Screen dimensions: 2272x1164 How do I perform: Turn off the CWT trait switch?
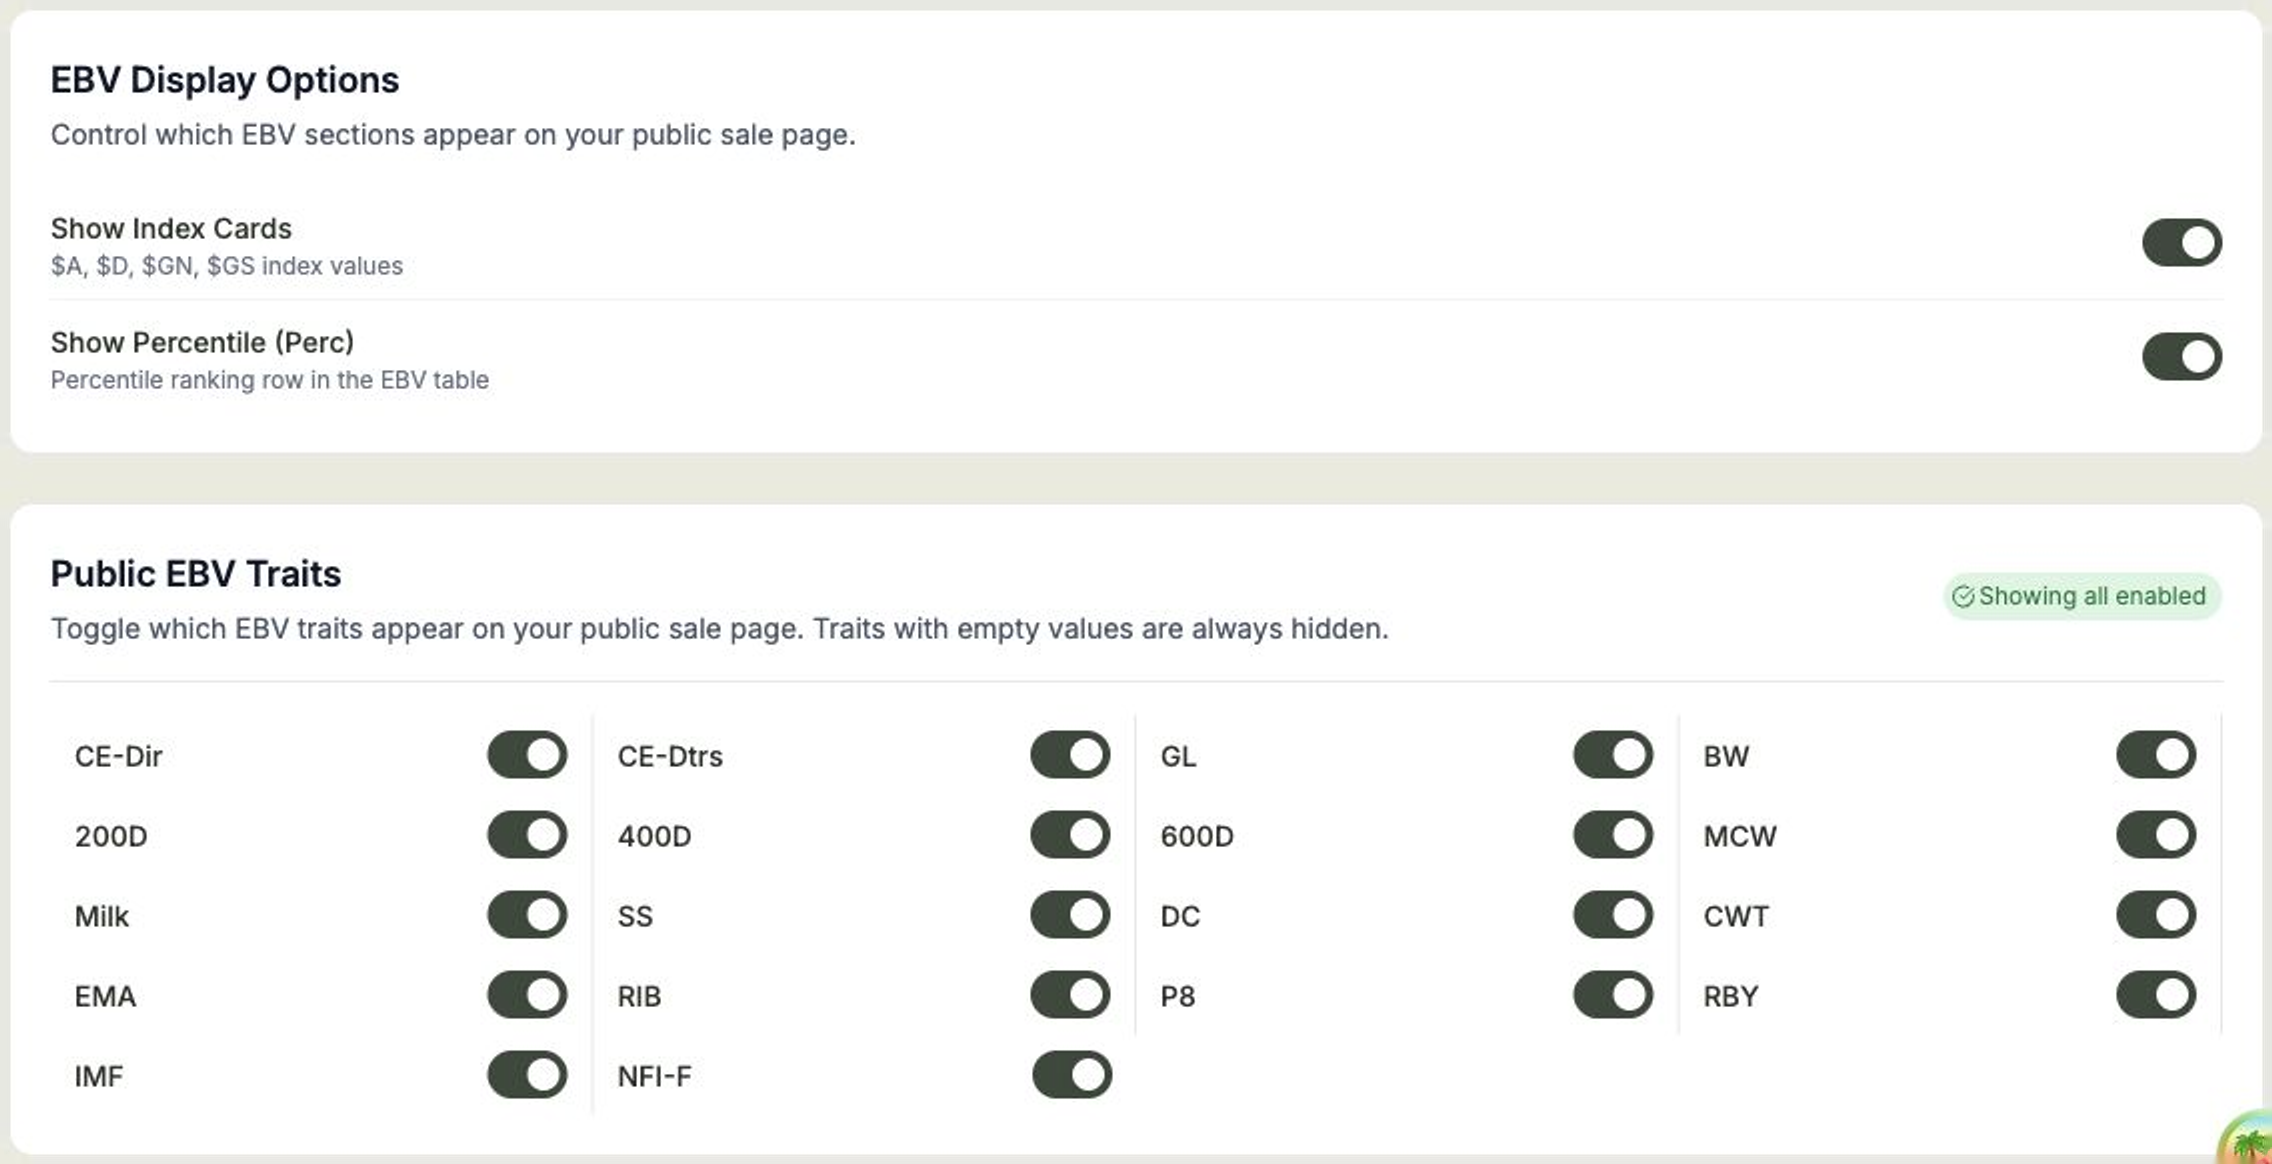(2156, 915)
